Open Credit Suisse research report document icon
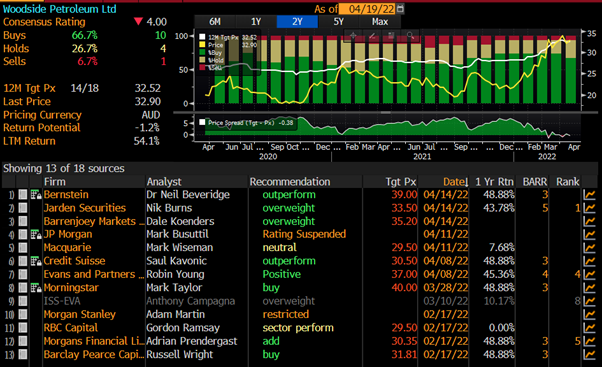 [x=36, y=261]
